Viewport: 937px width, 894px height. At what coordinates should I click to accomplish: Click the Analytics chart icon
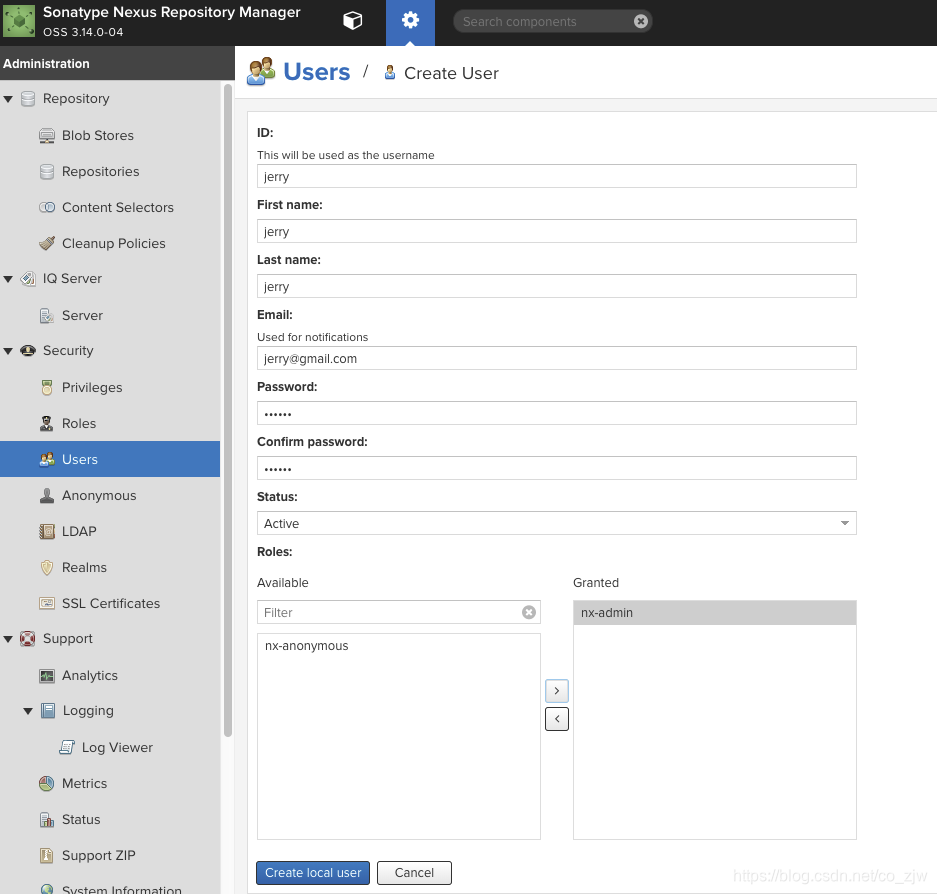tap(47, 675)
